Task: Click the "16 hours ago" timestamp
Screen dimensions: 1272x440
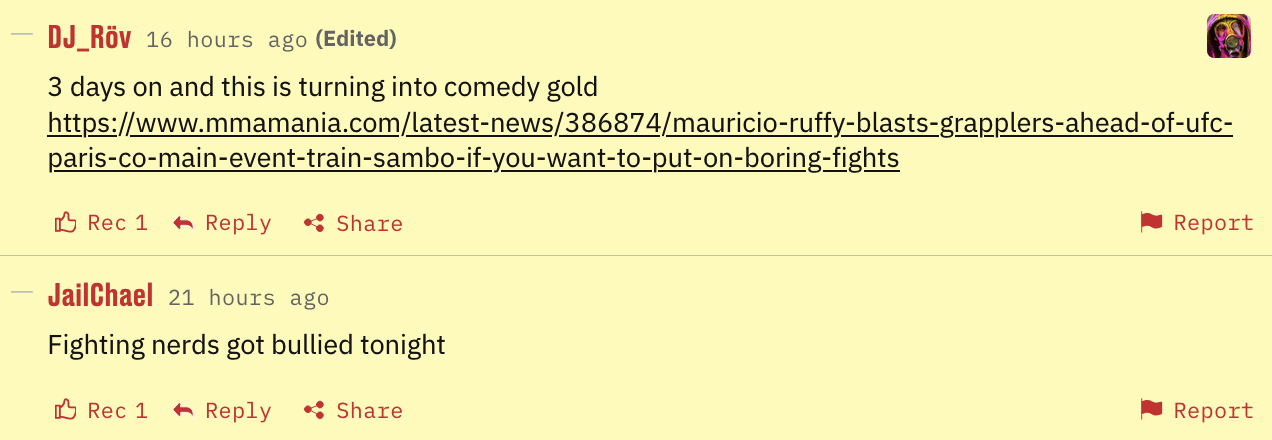Action: pyautogui.click(x=226, y=40)
